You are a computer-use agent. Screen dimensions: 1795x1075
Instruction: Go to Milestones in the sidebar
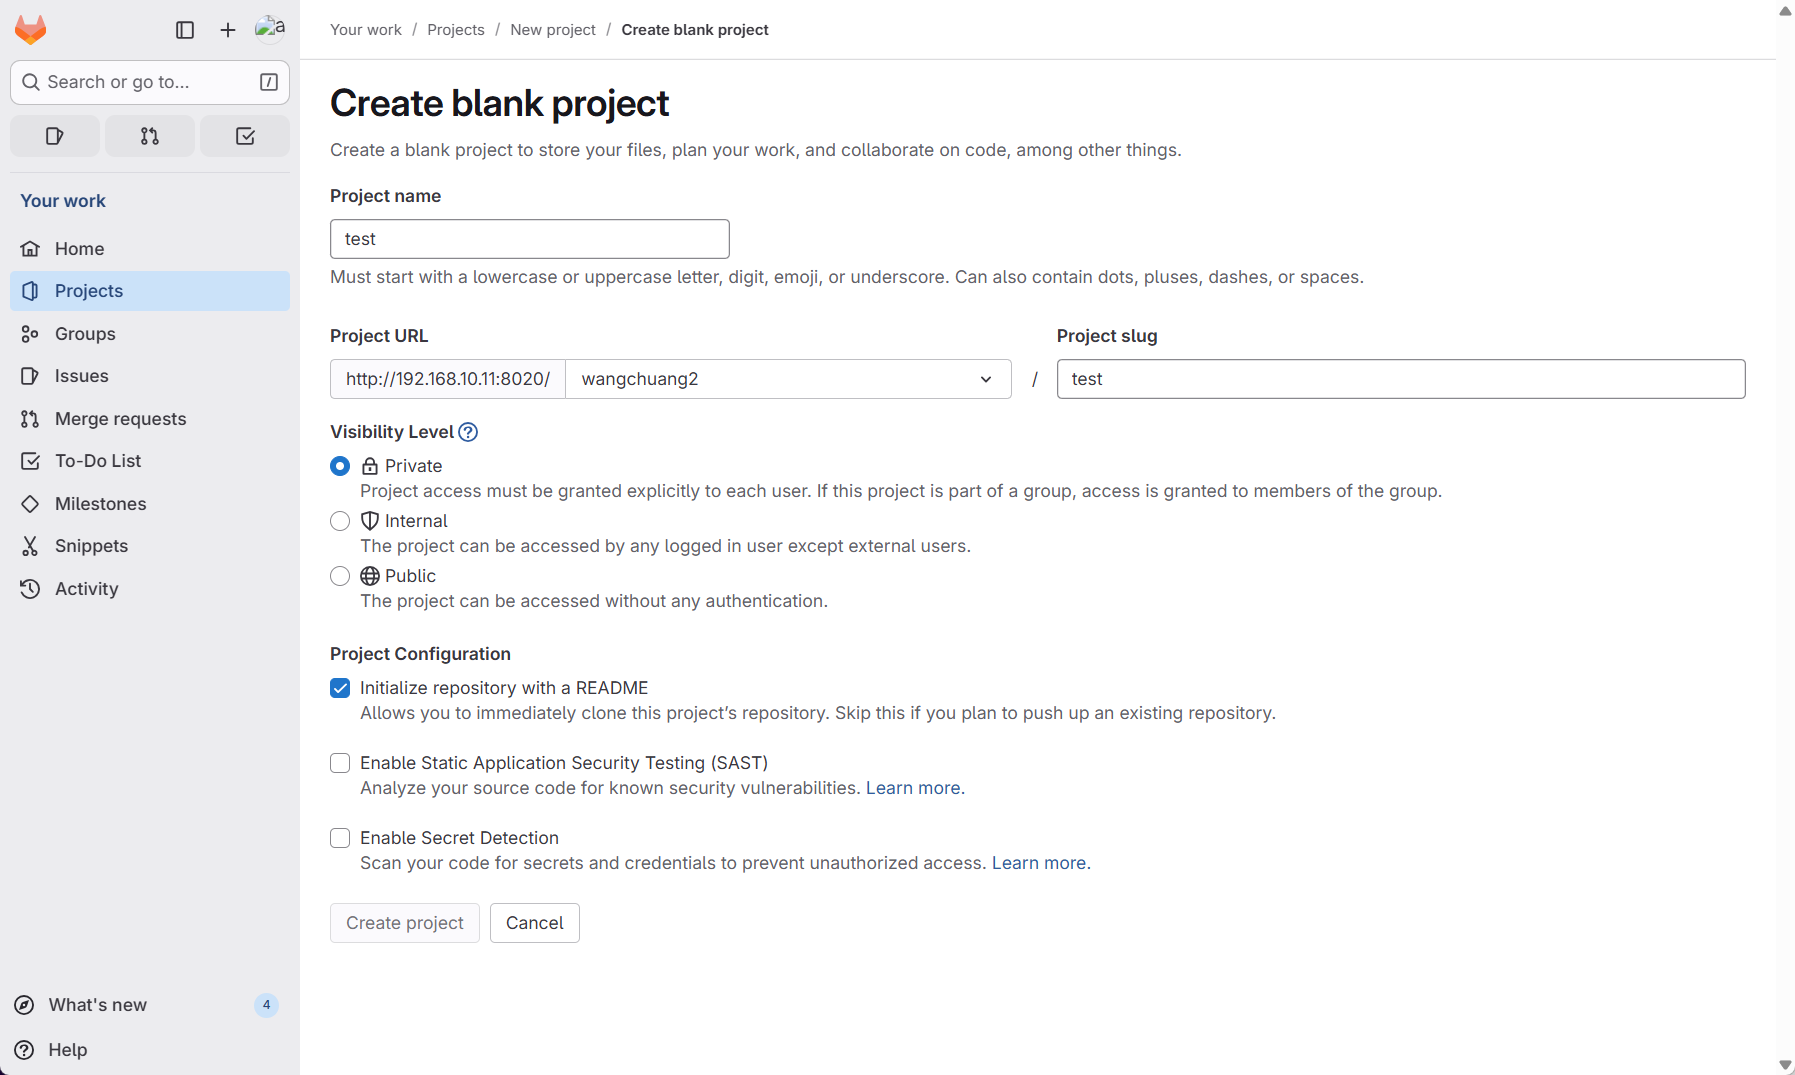point(100,504)
